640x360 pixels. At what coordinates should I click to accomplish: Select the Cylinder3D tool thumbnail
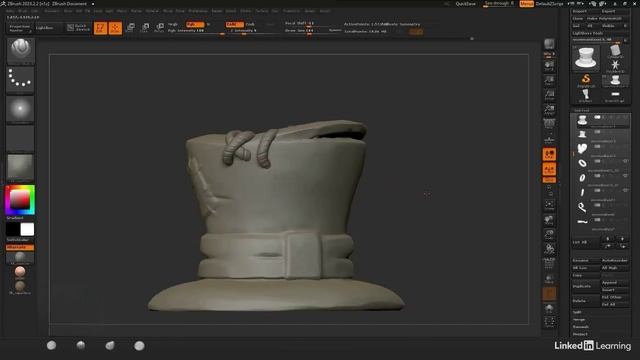[x=615, y=51]
